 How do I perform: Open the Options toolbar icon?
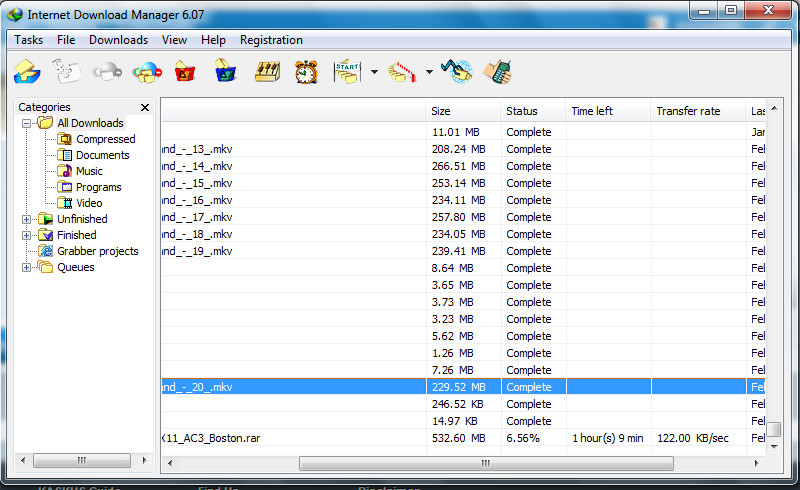(x=267, y=71)
